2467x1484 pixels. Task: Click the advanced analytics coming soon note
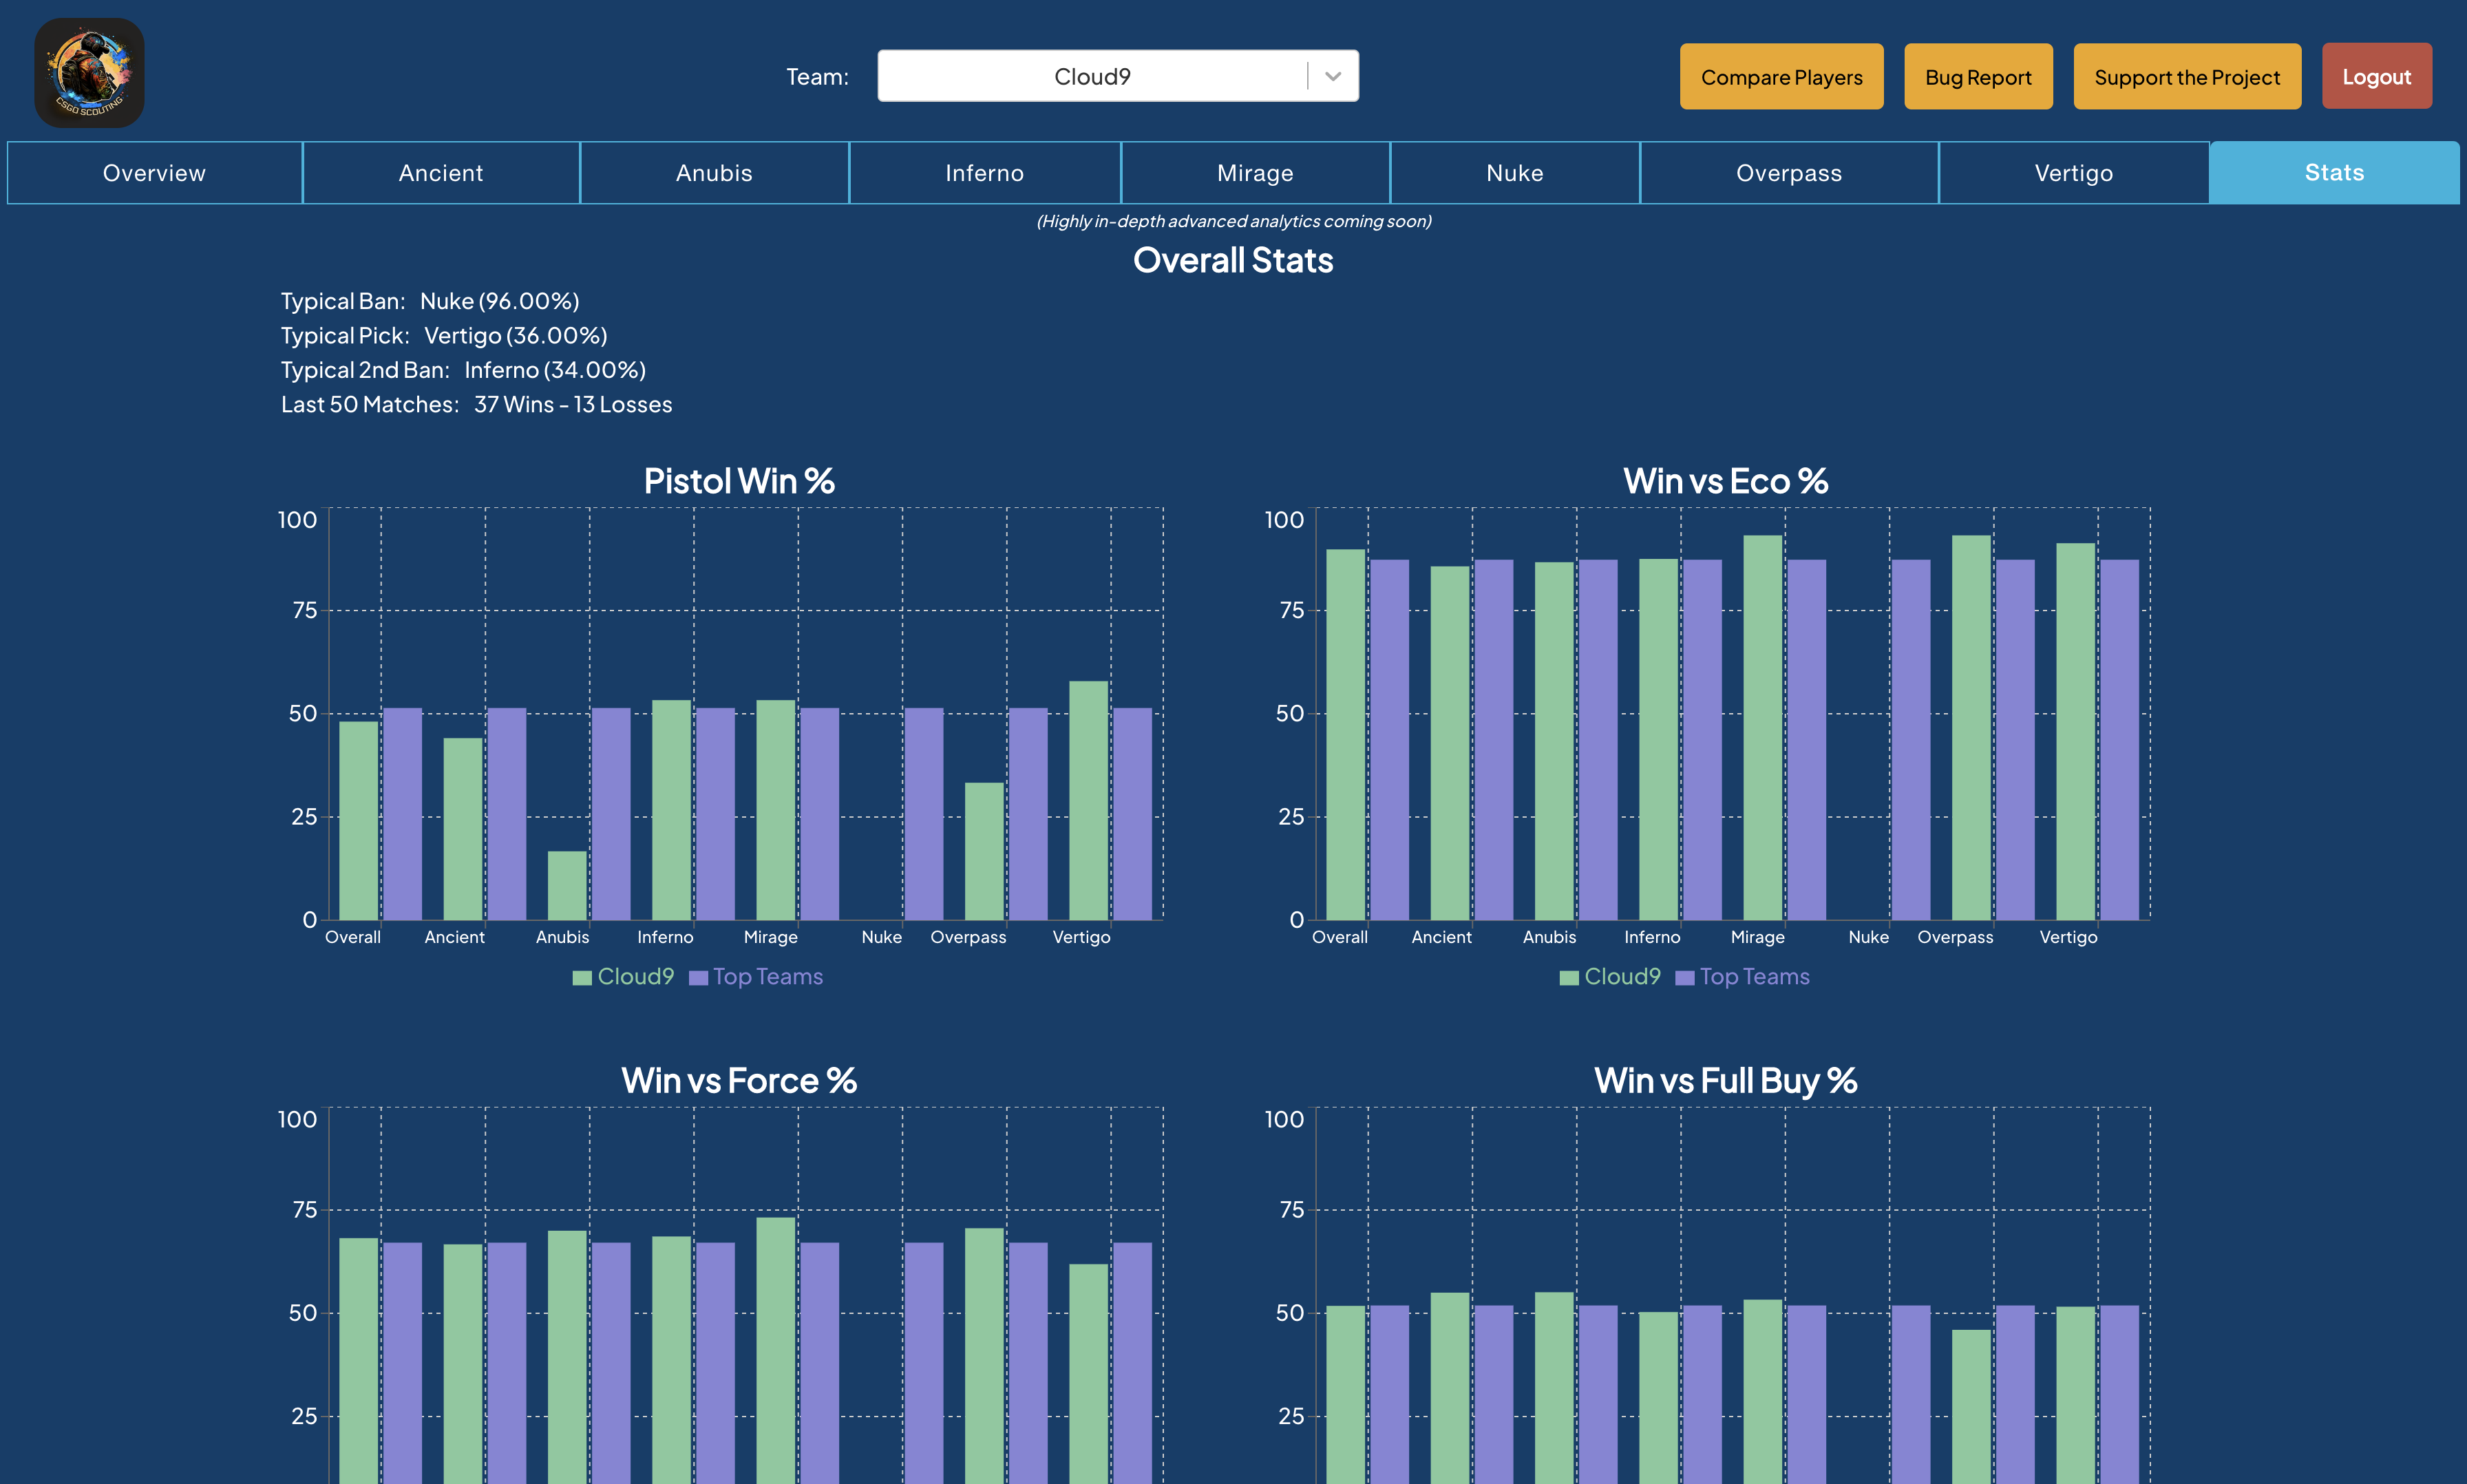click(1234, 221)
